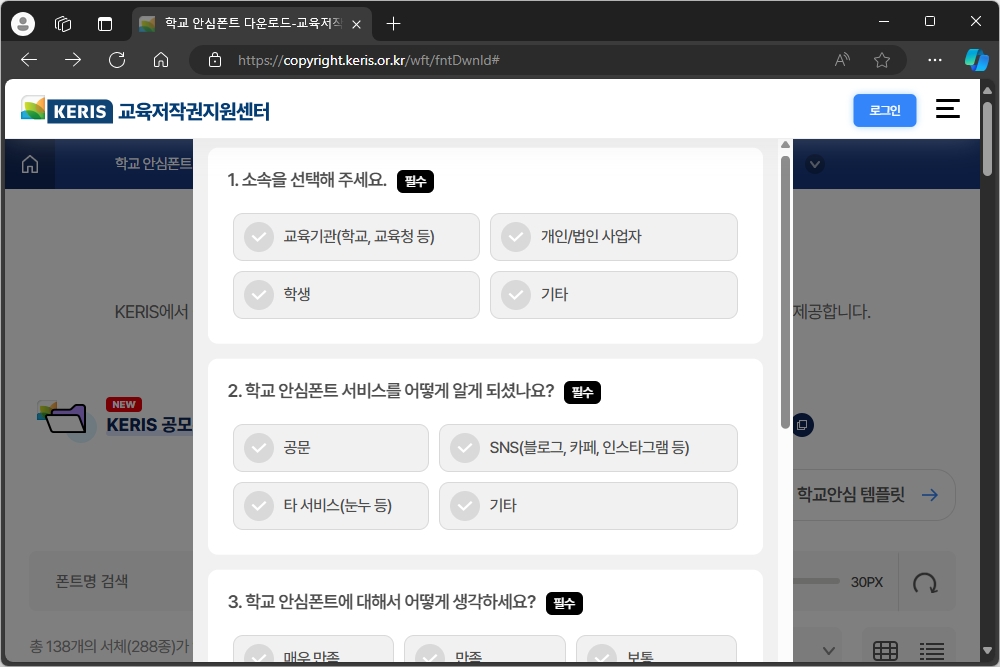
Task: Click the question 3 안심폰트 heading text
Action: [x=381, y=601]
